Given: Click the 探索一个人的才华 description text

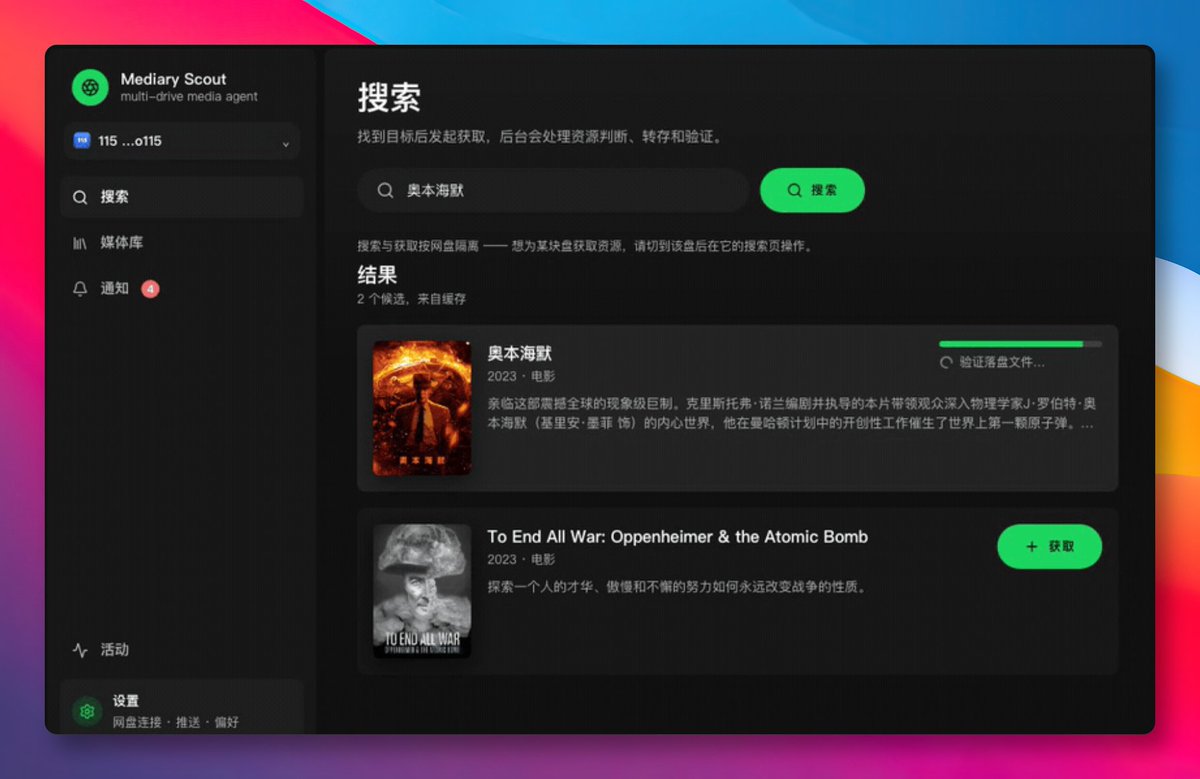Looking at the screenshot, I should [x=676, y=587].
